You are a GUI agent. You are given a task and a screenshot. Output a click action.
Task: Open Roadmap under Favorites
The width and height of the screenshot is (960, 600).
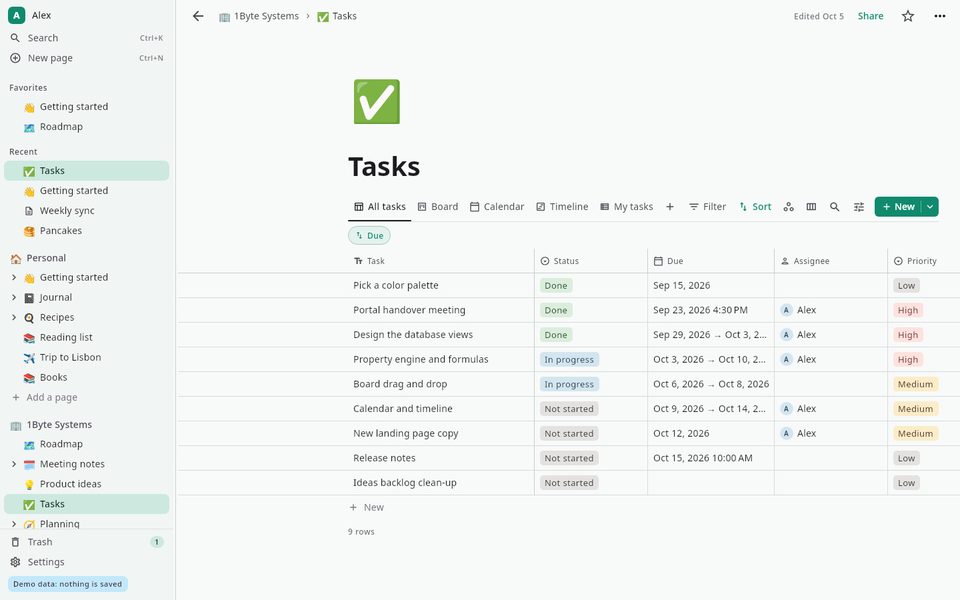86,127
